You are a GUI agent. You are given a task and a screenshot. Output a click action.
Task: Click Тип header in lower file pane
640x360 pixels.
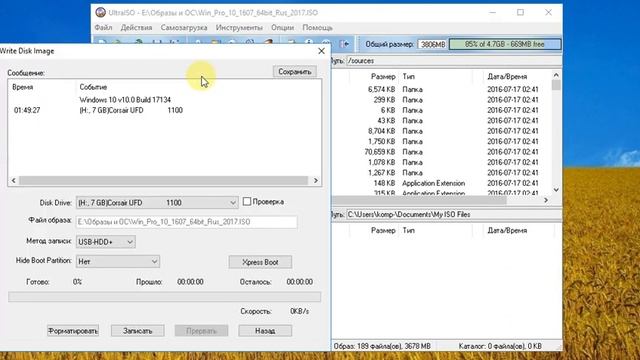click(x=409, y=230)
